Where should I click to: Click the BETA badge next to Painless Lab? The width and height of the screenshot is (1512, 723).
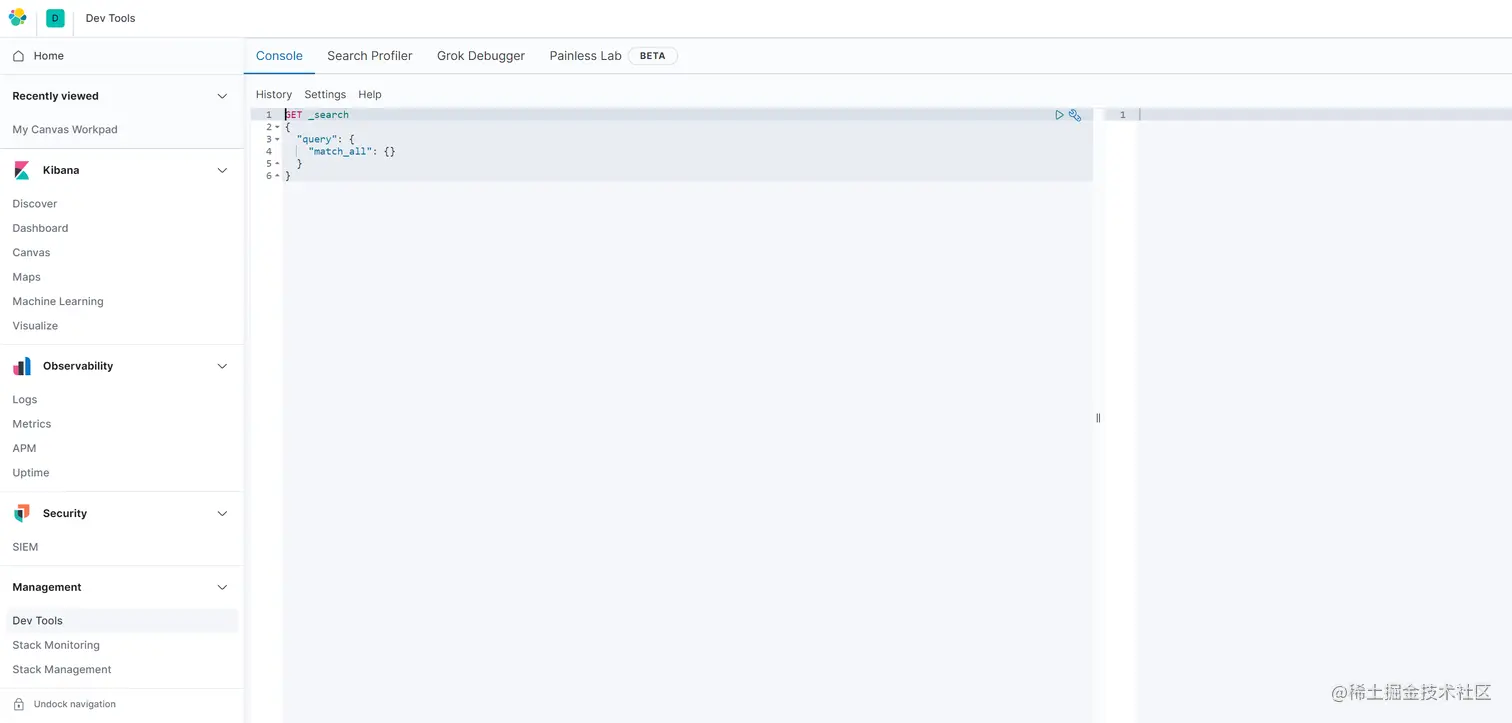pos(652,56)
